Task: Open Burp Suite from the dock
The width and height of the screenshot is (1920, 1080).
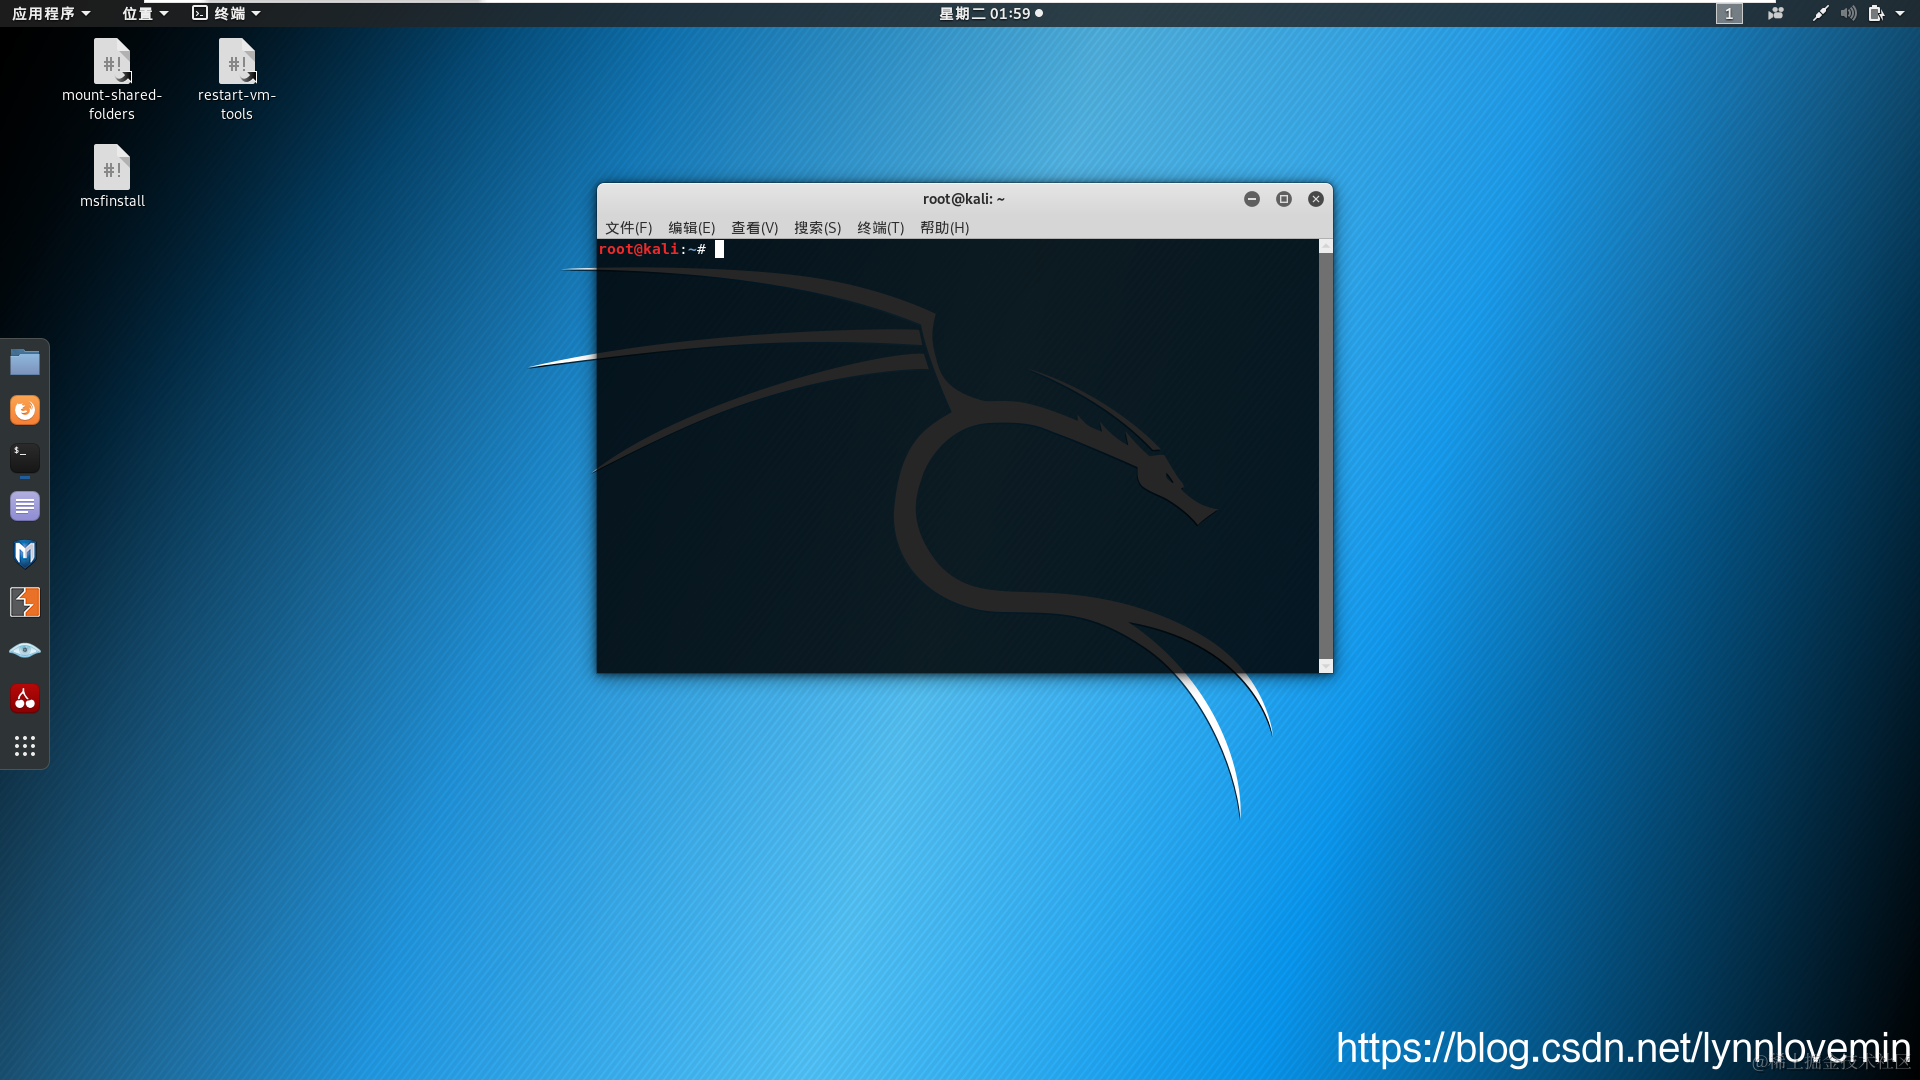Action: pos(25,602)
